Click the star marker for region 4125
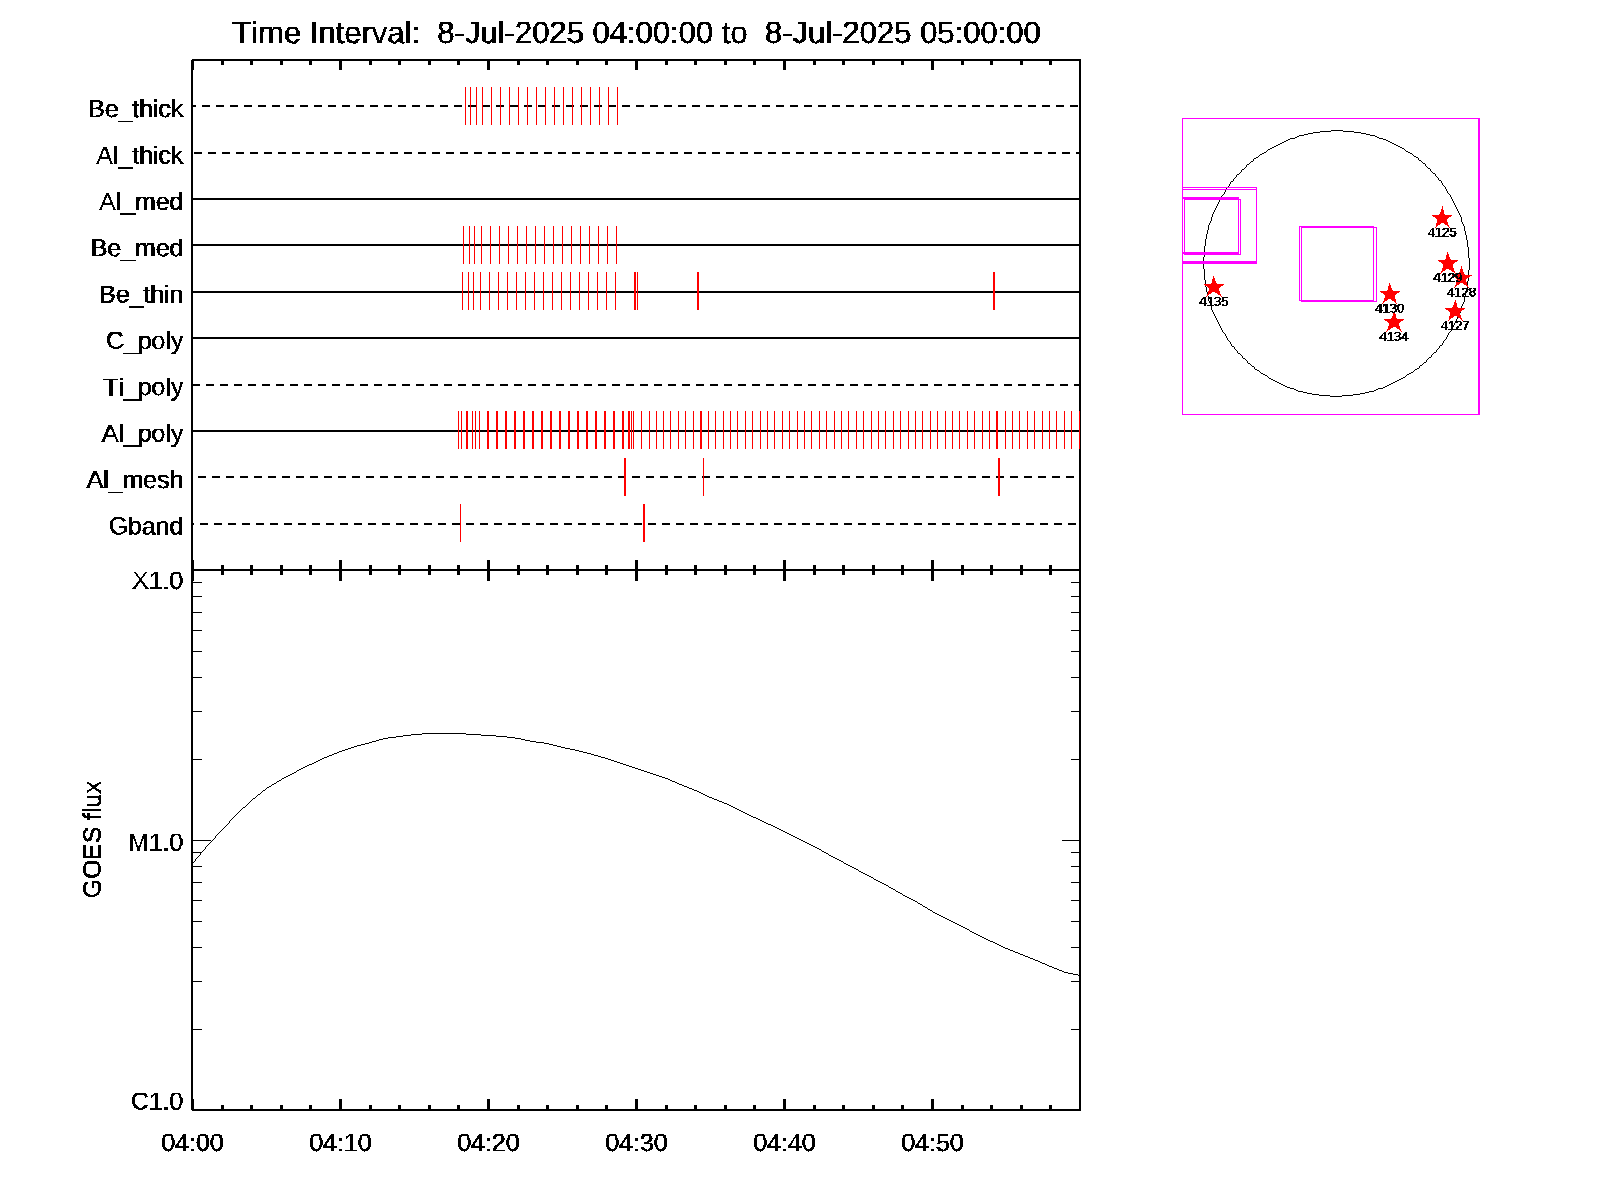Viewport: 1600px width, 1200px height. (1441, 218)
